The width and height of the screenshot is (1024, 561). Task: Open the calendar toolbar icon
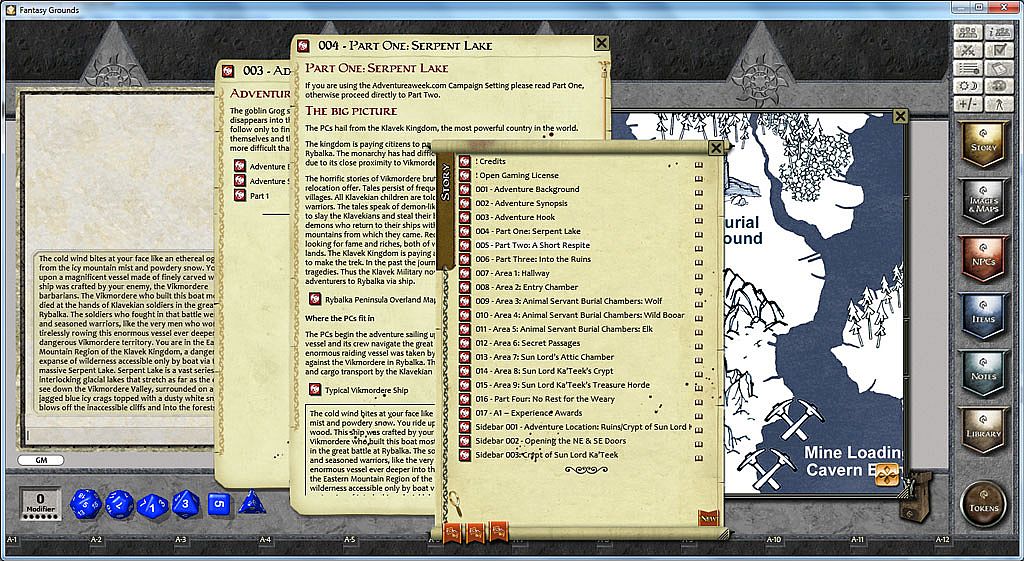[x=998, y=68]
